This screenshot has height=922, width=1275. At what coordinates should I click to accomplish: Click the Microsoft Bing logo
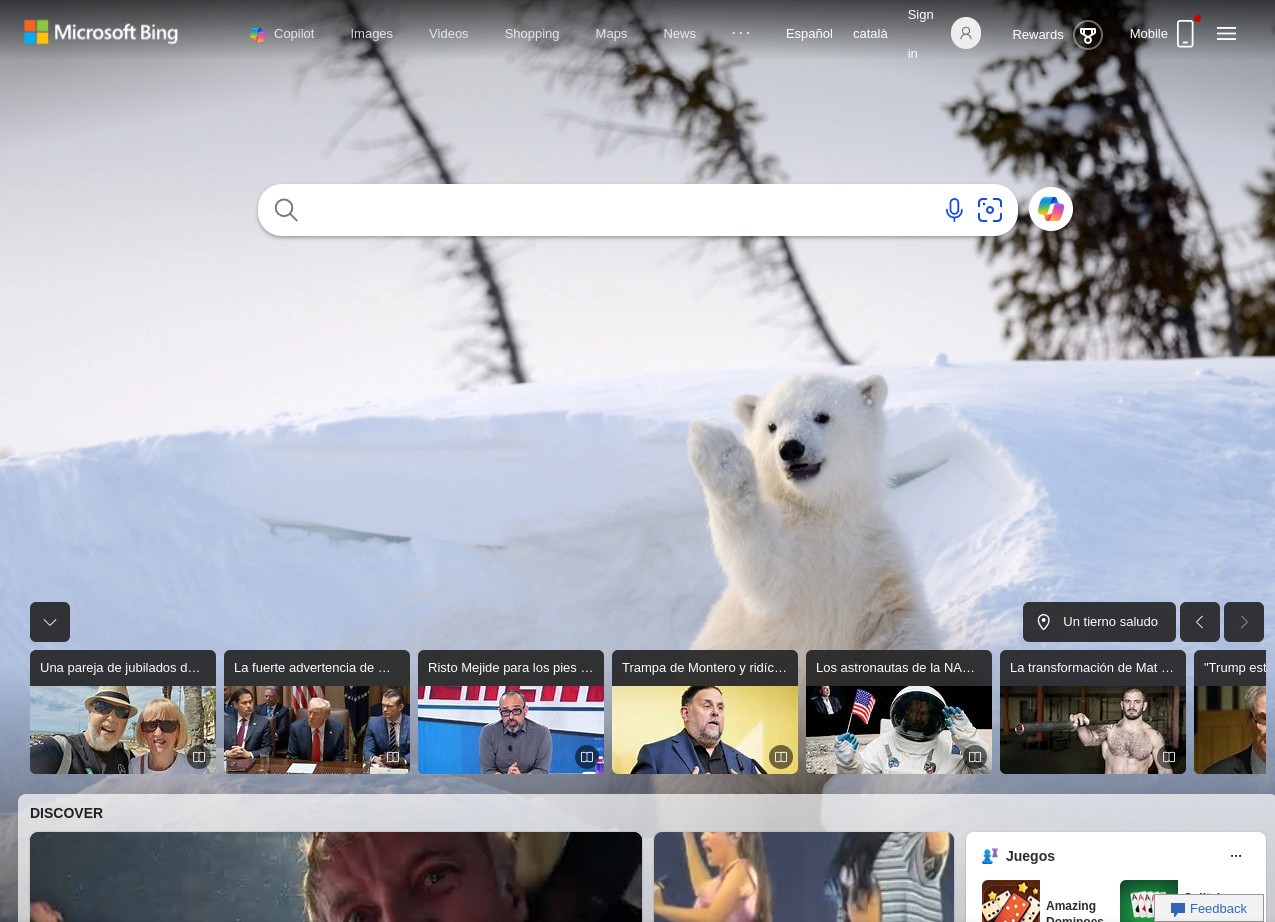tap(100, 32)
